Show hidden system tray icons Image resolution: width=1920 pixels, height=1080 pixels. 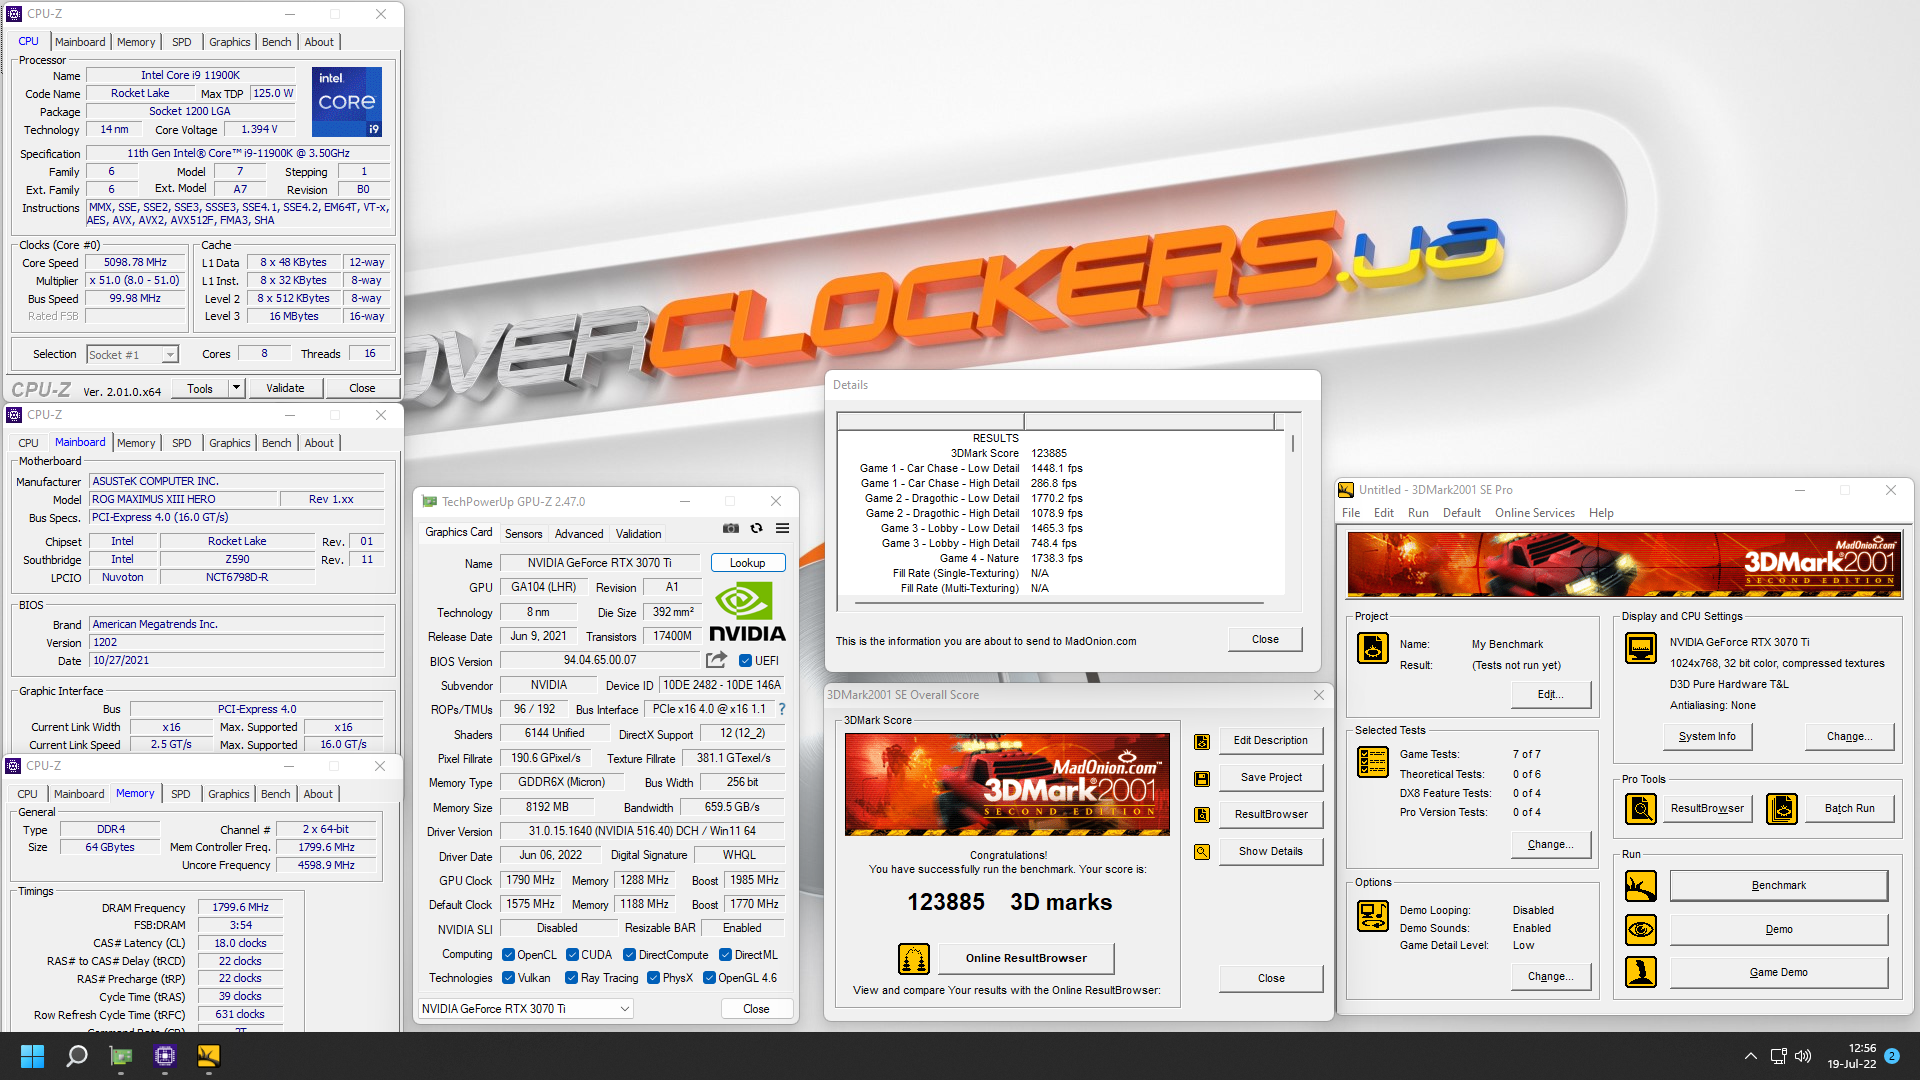click(x=1750, y=1056)
